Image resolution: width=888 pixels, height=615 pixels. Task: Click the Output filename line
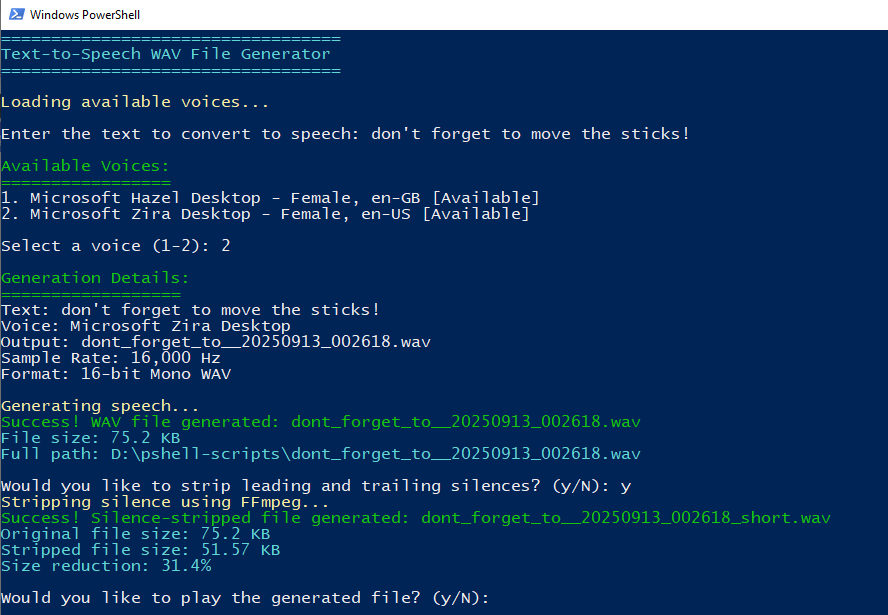tap(215, 342)
